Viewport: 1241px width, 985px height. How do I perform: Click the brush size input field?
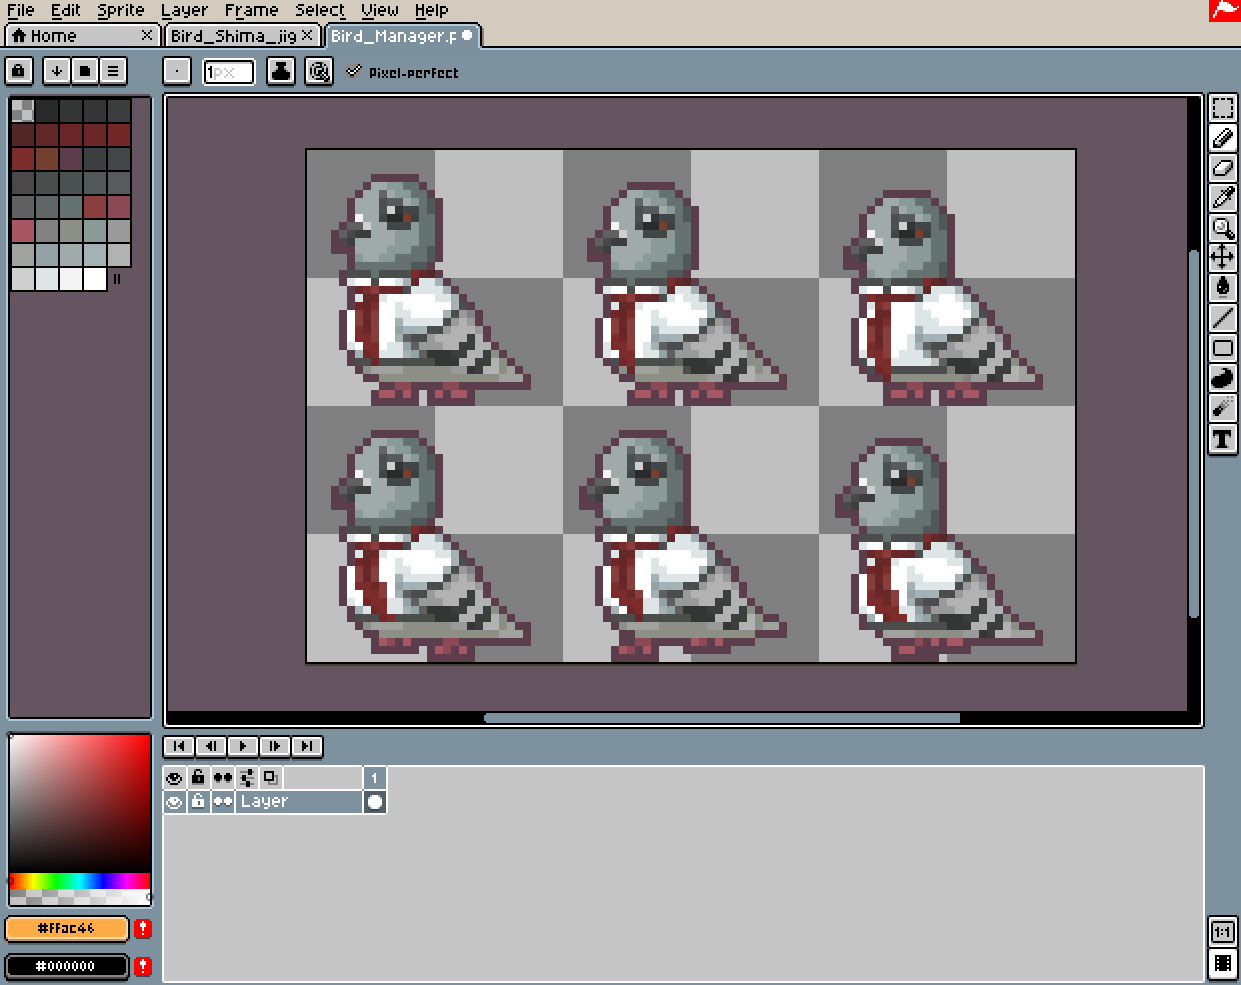tap(228, 72)
